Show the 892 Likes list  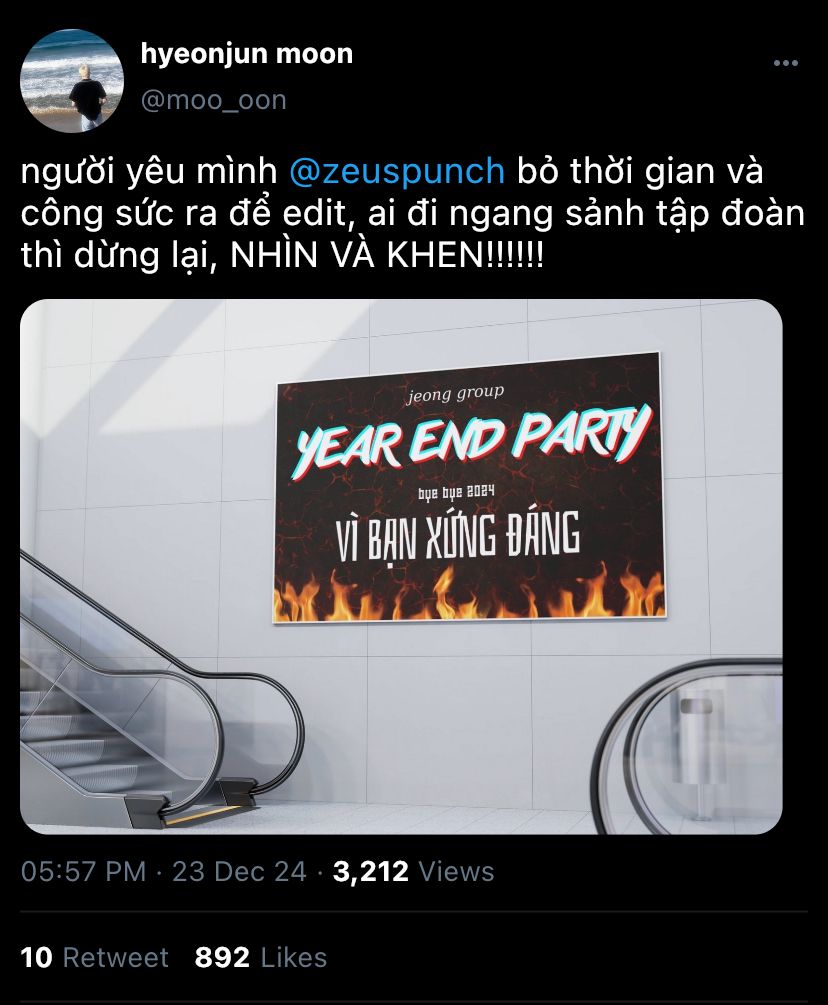(x=261, y=958)
